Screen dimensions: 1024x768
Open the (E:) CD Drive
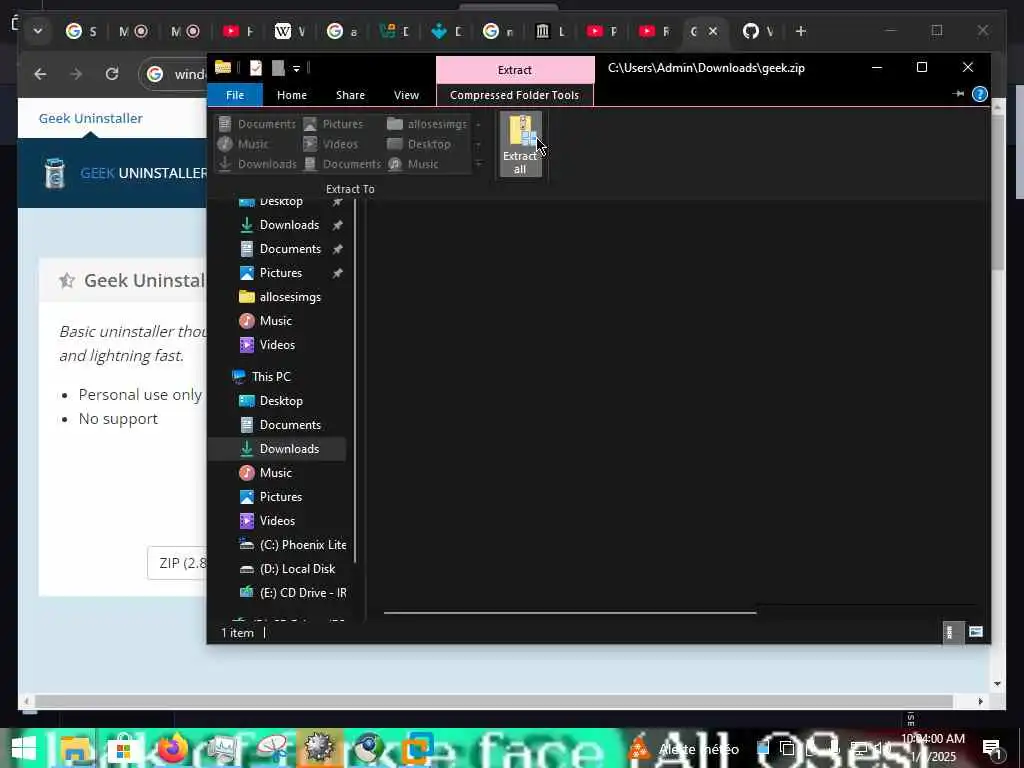tap(293, 593)
